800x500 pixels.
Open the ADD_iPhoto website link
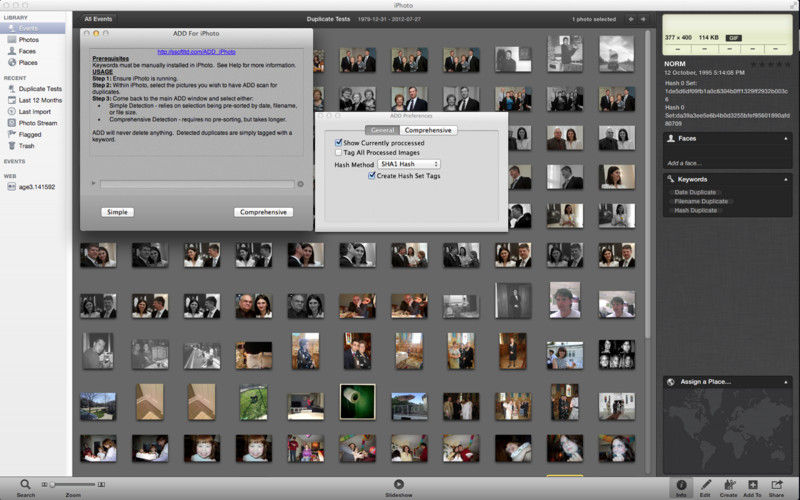pyautogui.click(x=196, y=50)
